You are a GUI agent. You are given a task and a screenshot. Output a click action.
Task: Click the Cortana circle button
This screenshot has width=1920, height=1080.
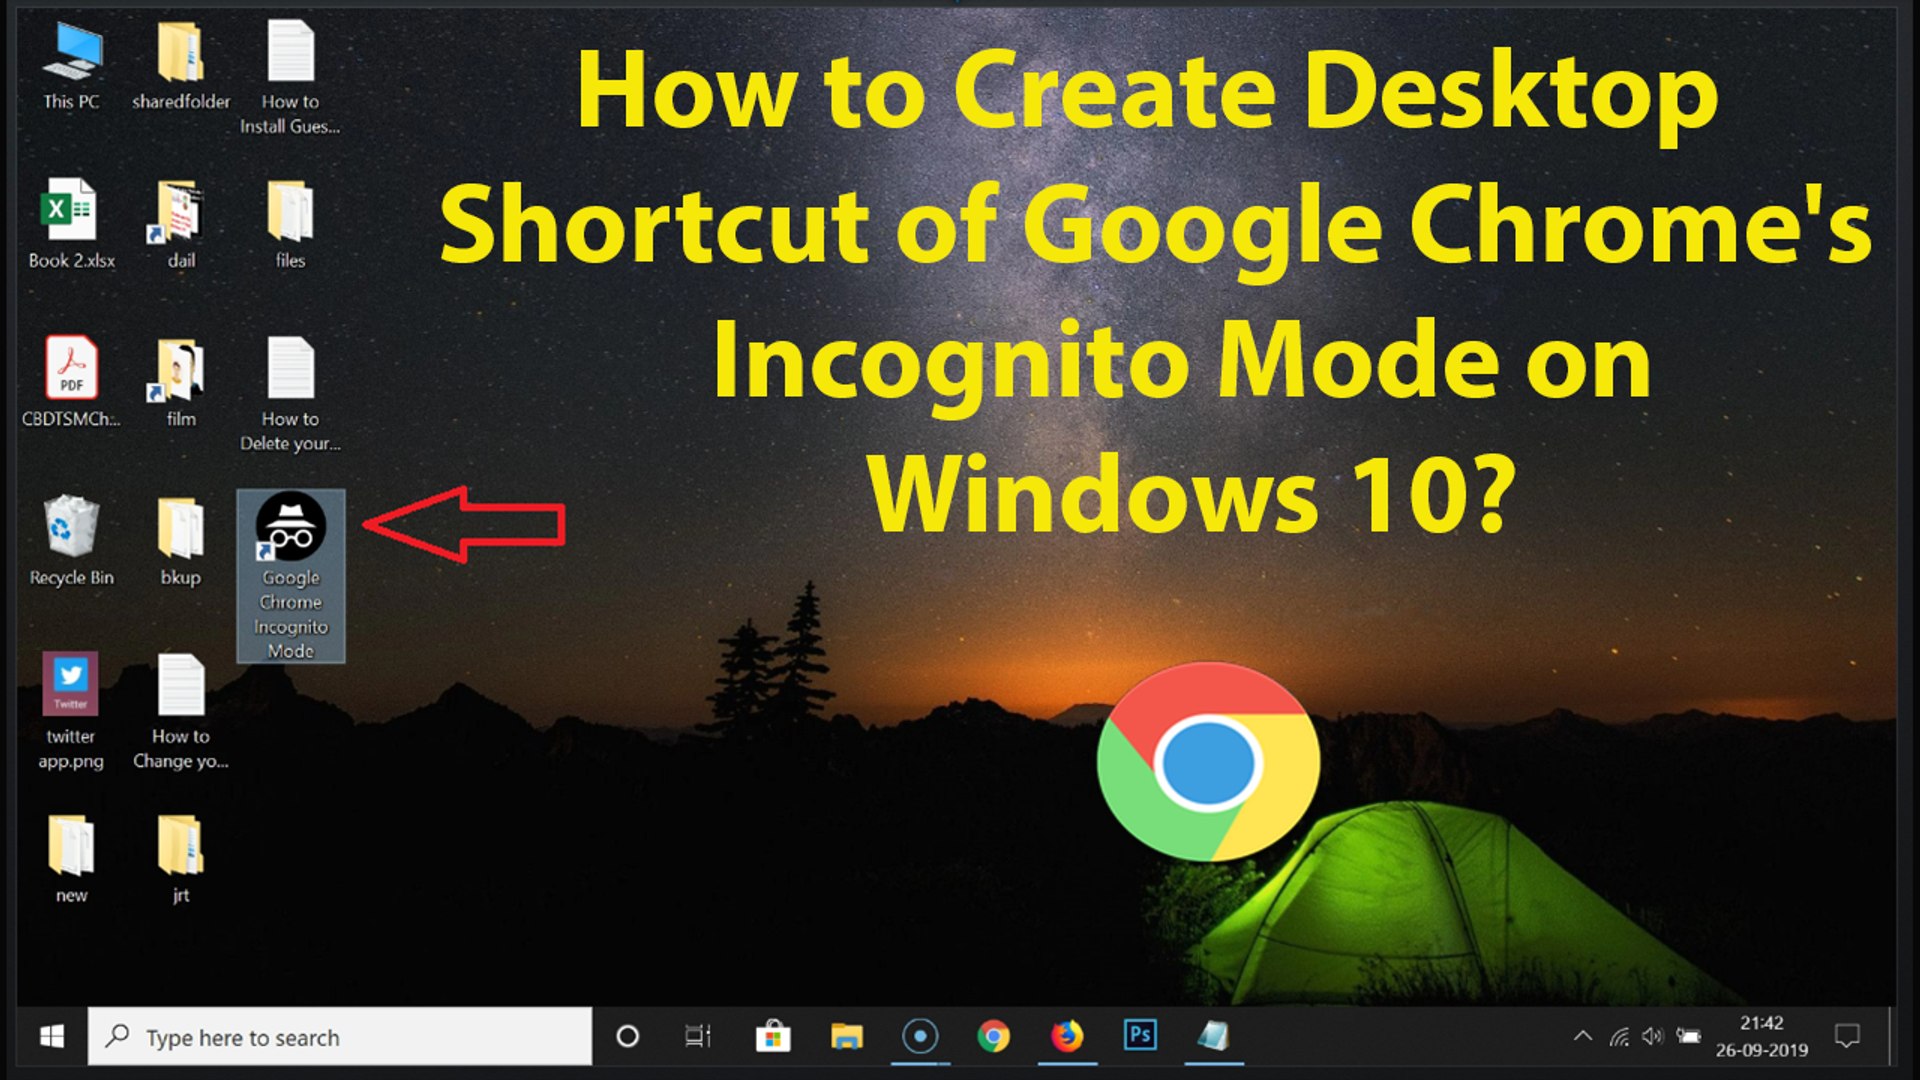point(627,1036)
